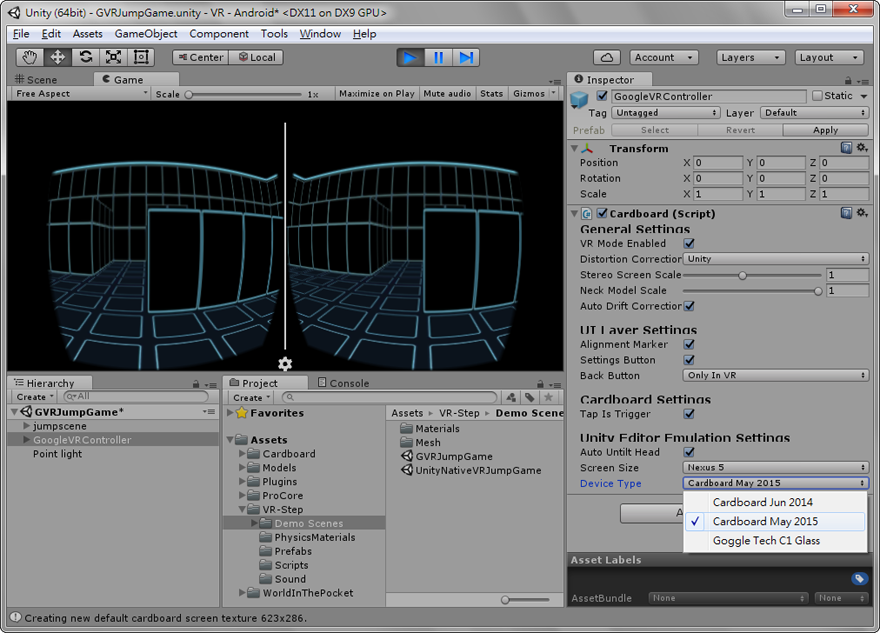880x633 pixels.
Task: Open the Screen Size dropdown
Action: coord(776,467)
